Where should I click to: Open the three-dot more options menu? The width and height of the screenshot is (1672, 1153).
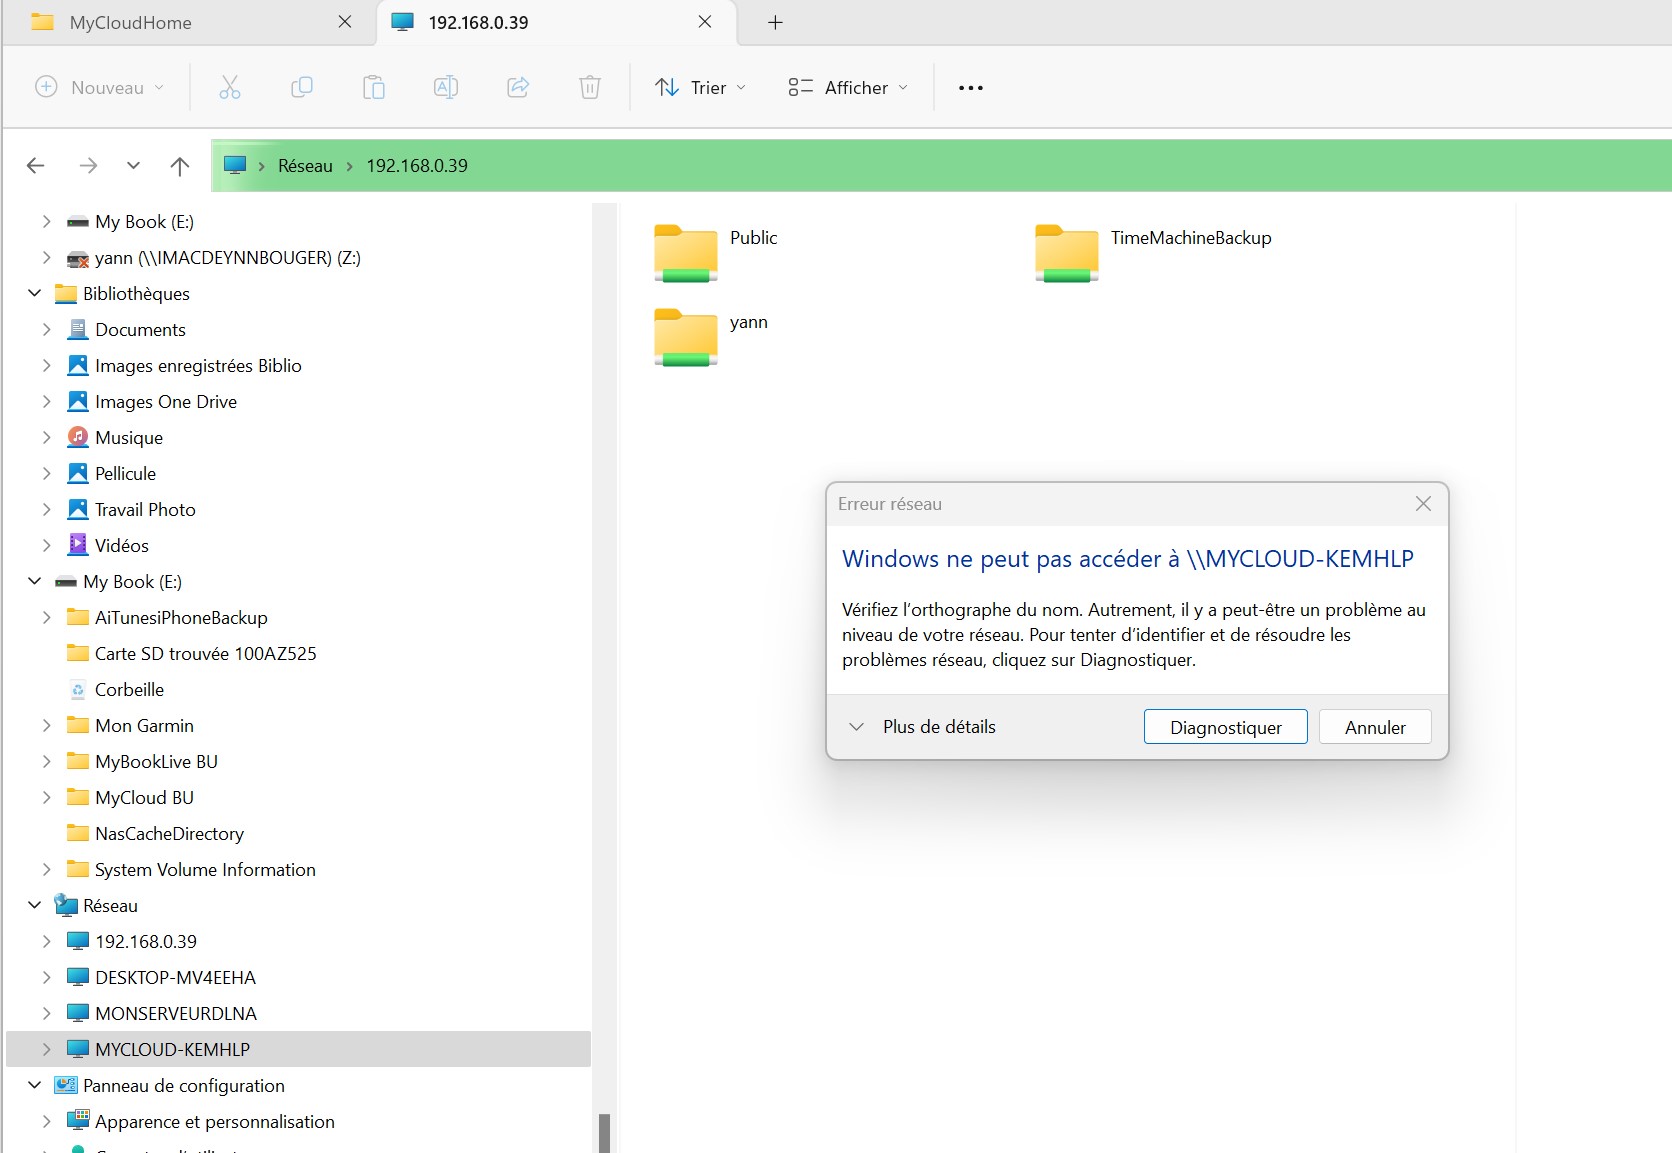970,88
